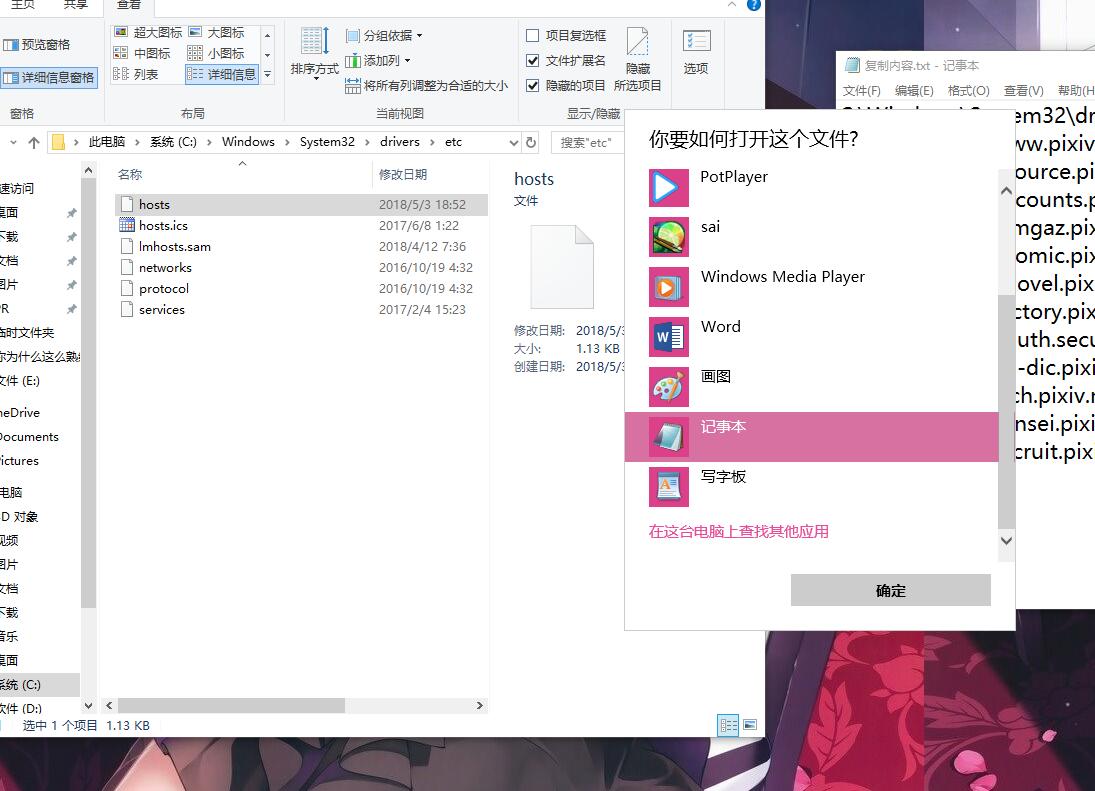Open the 共享 ribbon tab
This screenshot has height=791, width=1095.
(x=75, y=5)
